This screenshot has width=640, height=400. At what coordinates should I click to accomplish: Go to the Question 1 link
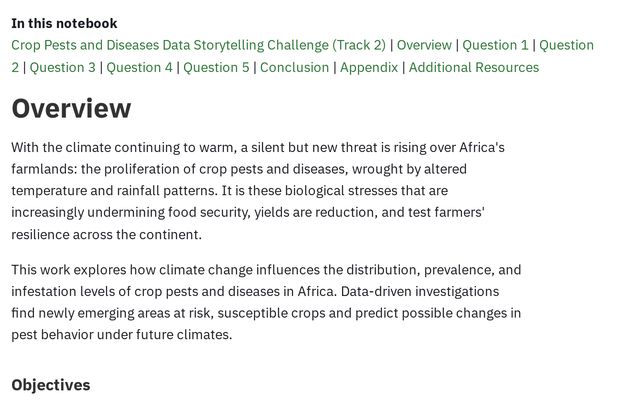pos(495,45)
